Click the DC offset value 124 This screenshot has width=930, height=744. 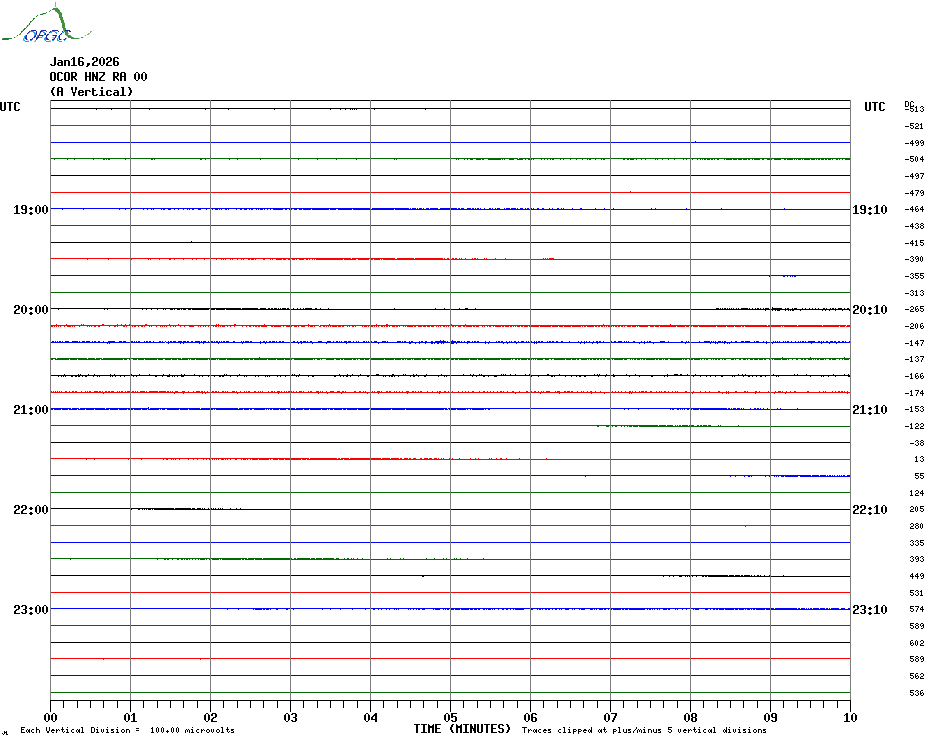(x=917, y=493)
